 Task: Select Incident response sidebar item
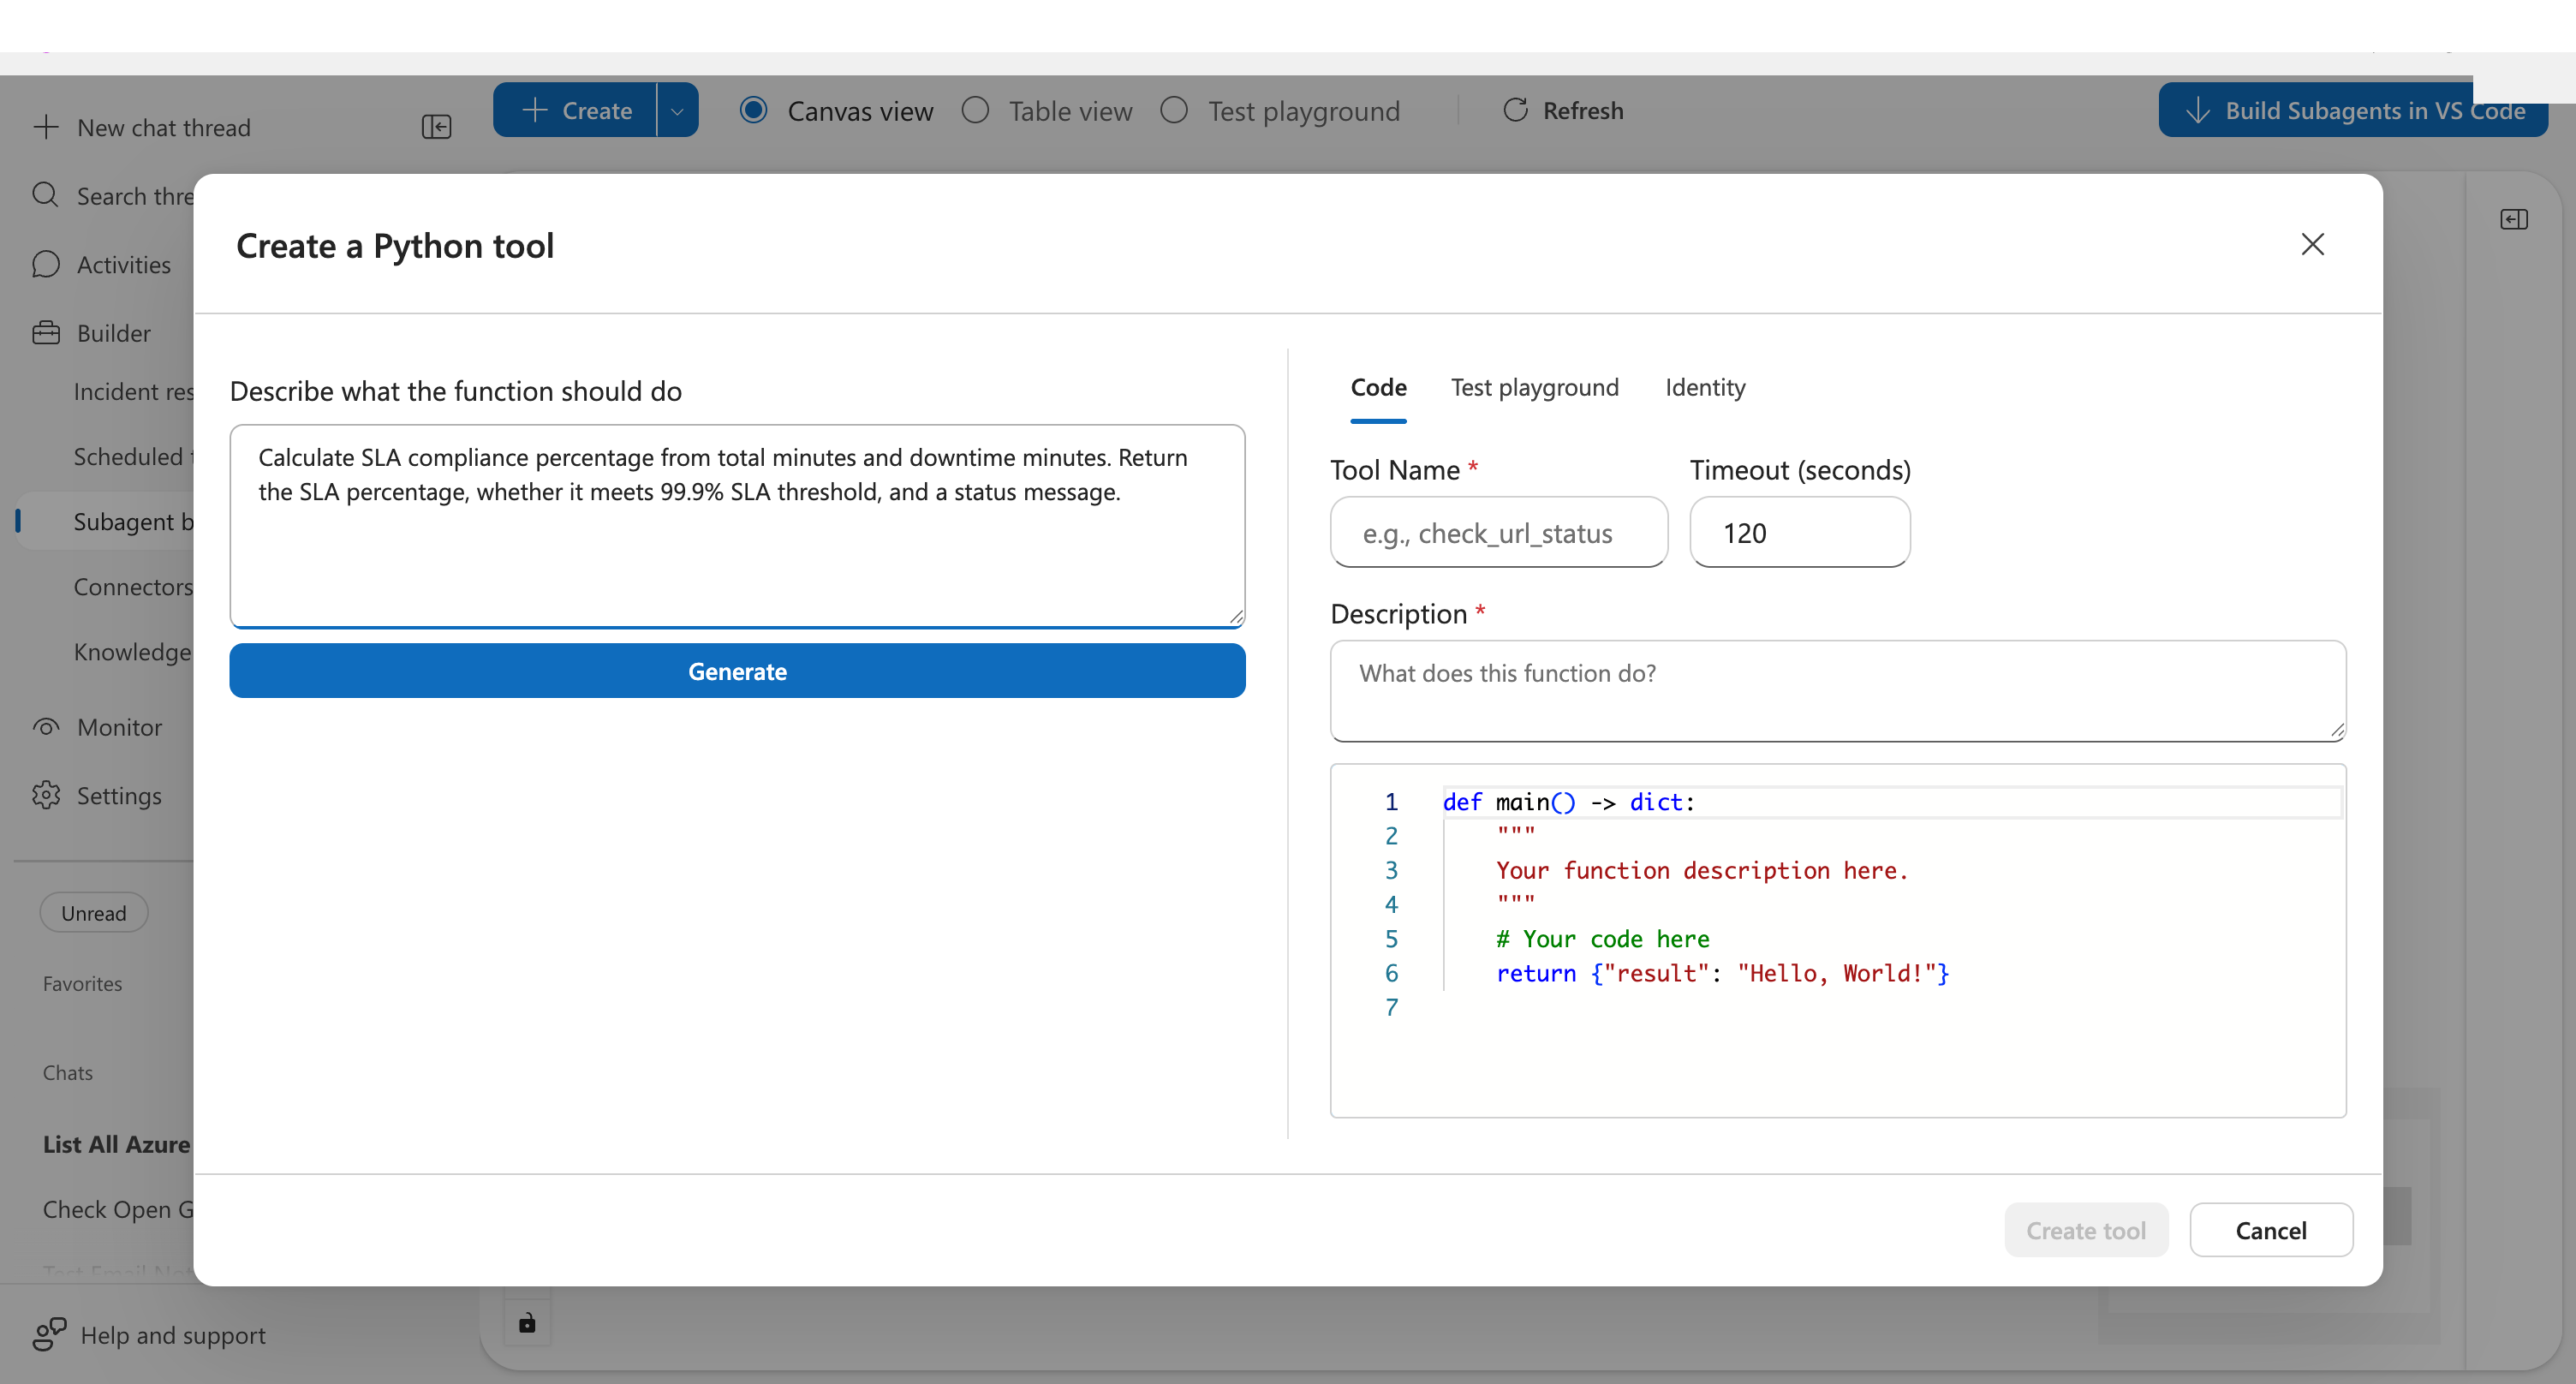point(133,392)
